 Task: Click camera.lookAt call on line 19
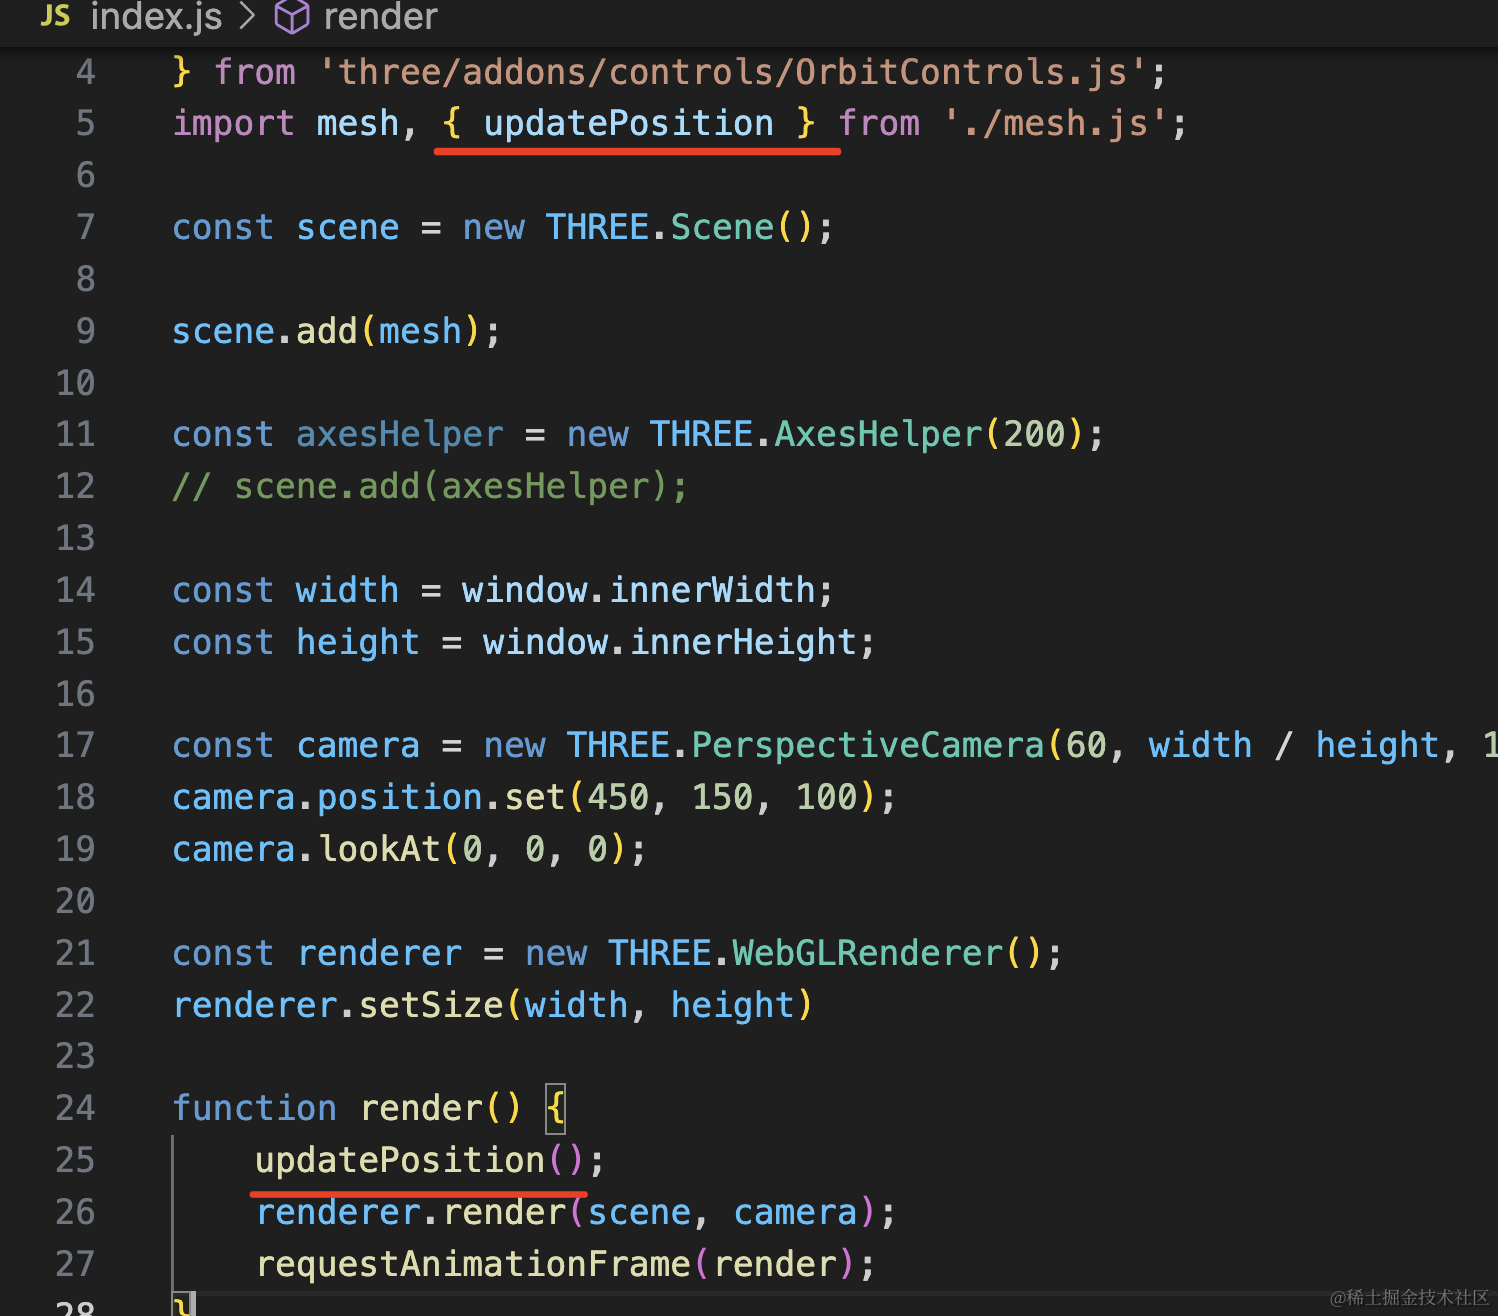click(409, 849)
